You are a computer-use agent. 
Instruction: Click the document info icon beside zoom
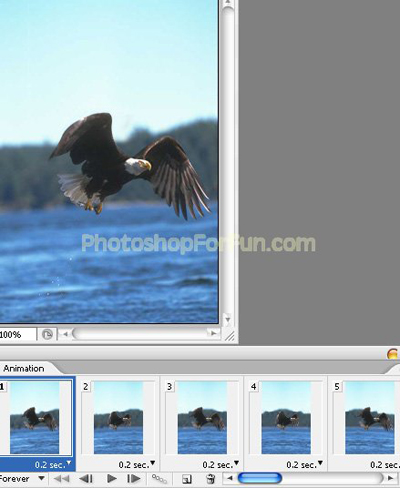47,334
